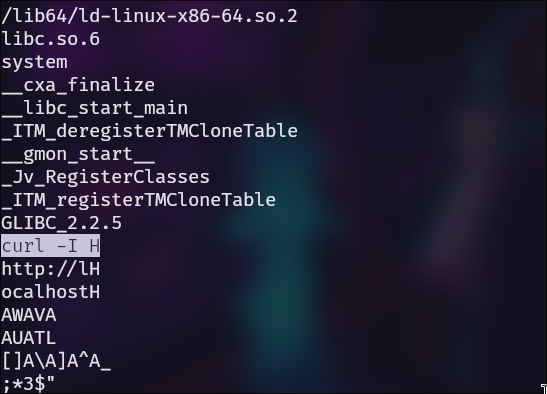Click the ';*3$"' line at bottom
Screen dimensions: 547x394
tap(29, 384)
